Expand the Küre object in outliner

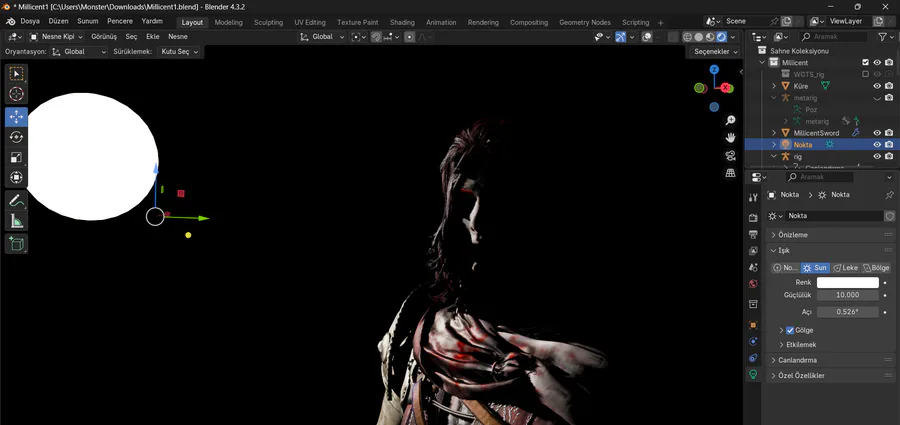point(774,86)
